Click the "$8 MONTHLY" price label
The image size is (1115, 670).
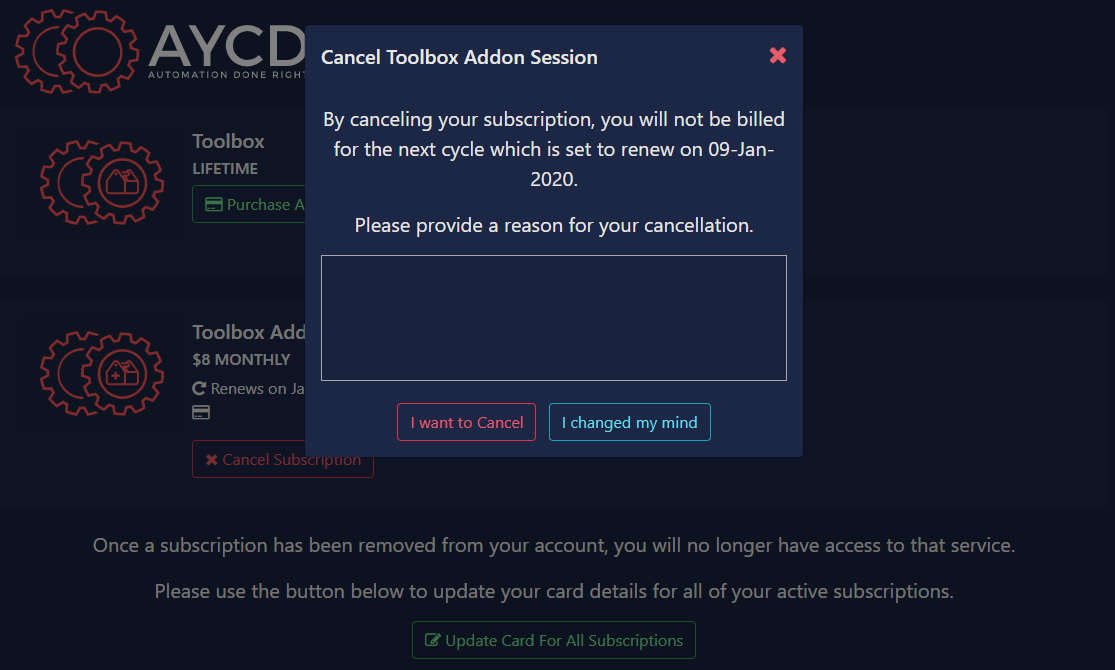[x=241, y=359]
